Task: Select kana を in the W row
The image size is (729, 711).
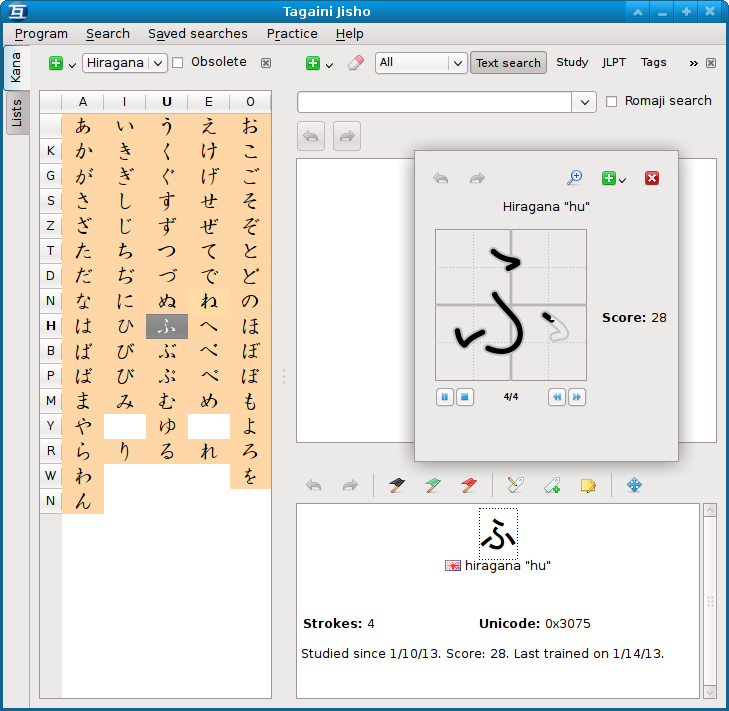Action: (250, 476)
